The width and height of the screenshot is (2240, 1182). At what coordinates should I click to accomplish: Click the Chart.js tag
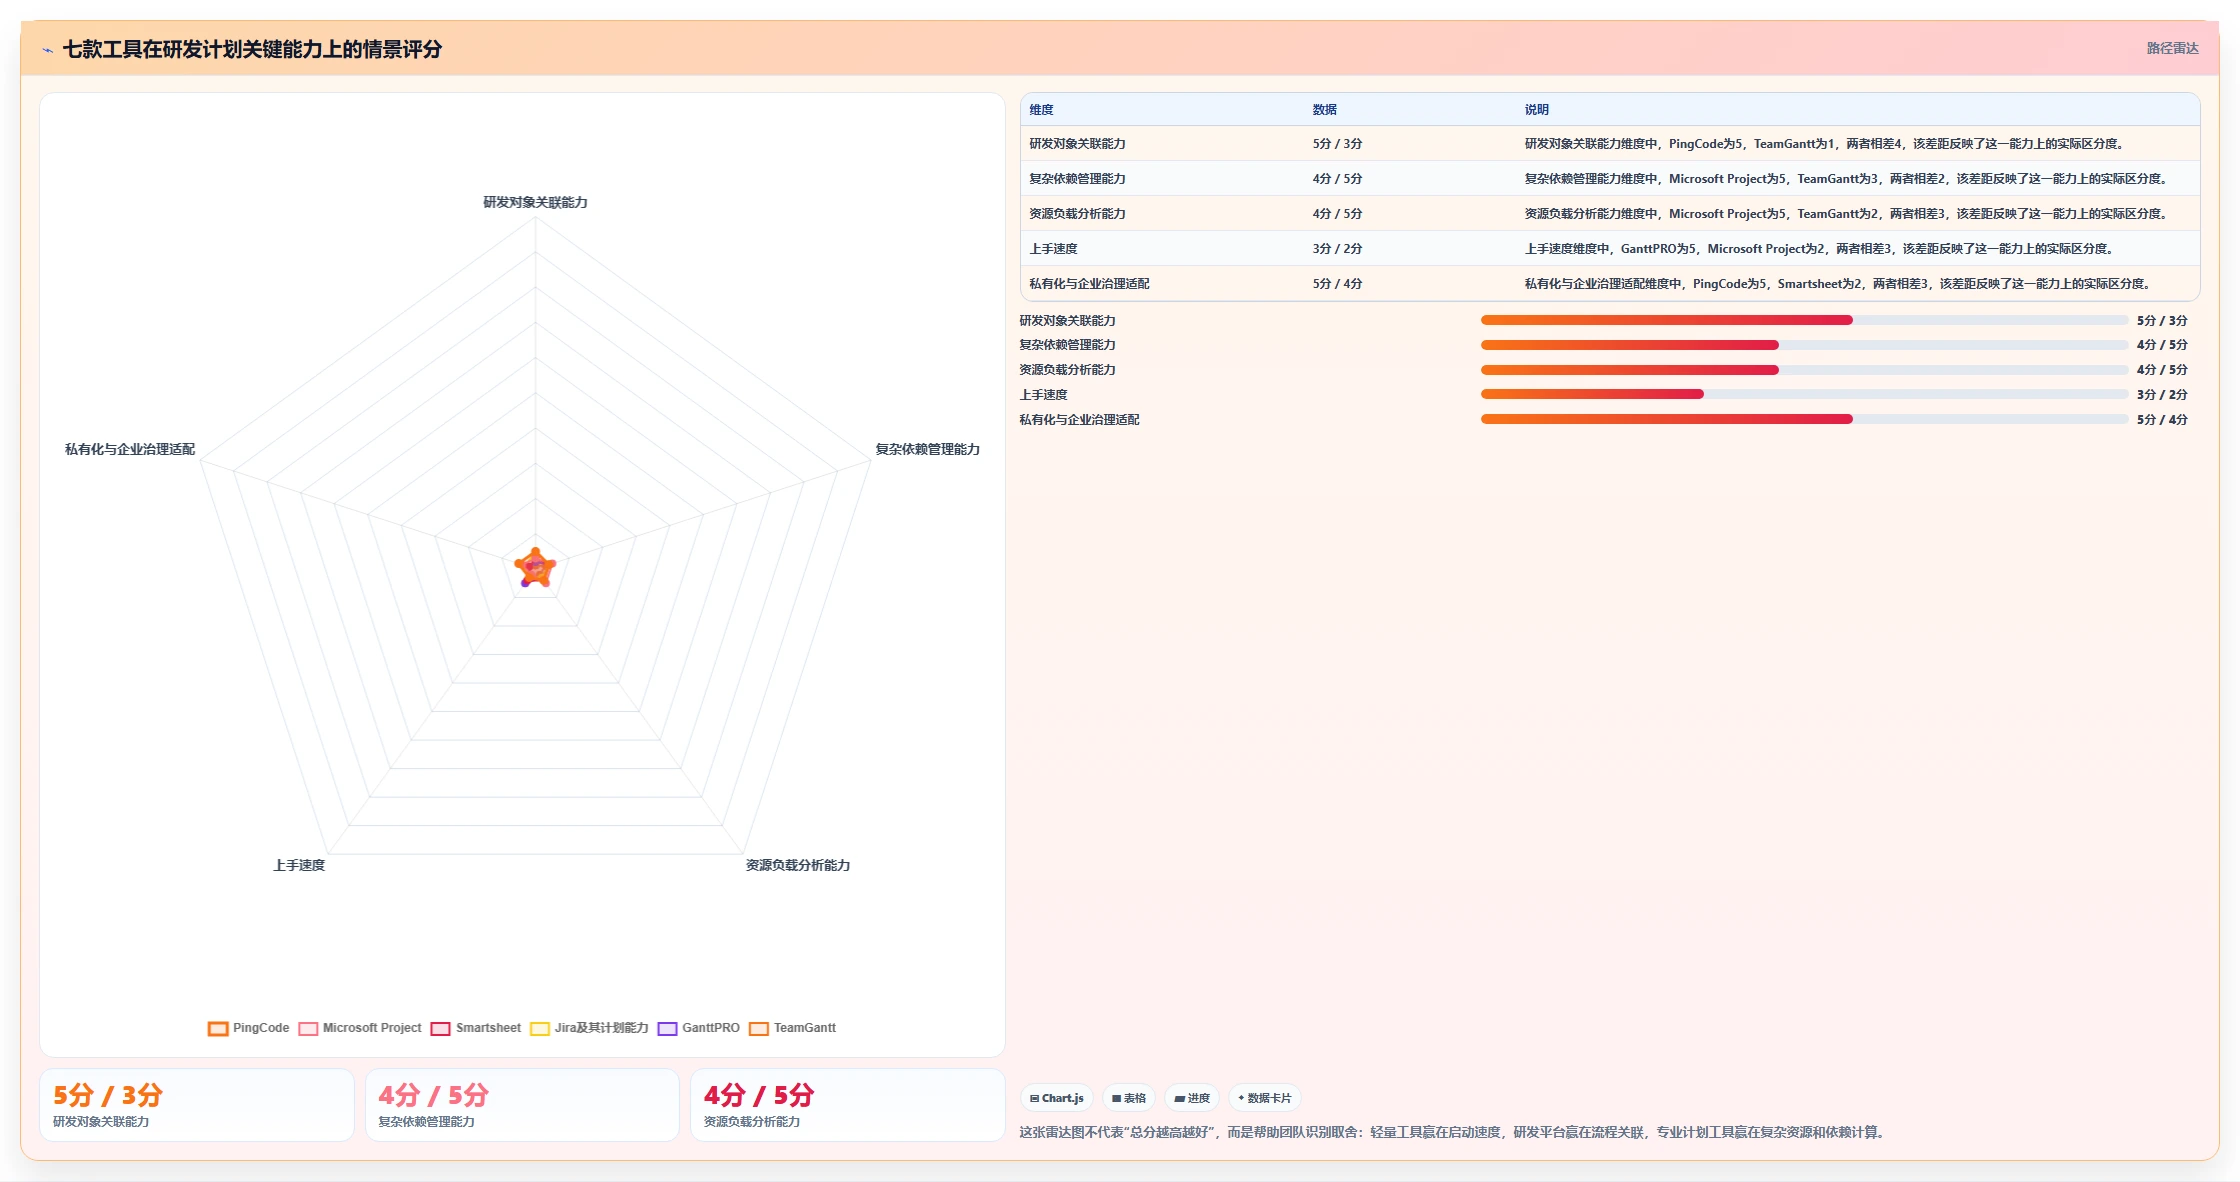tap(1057, 1098)
